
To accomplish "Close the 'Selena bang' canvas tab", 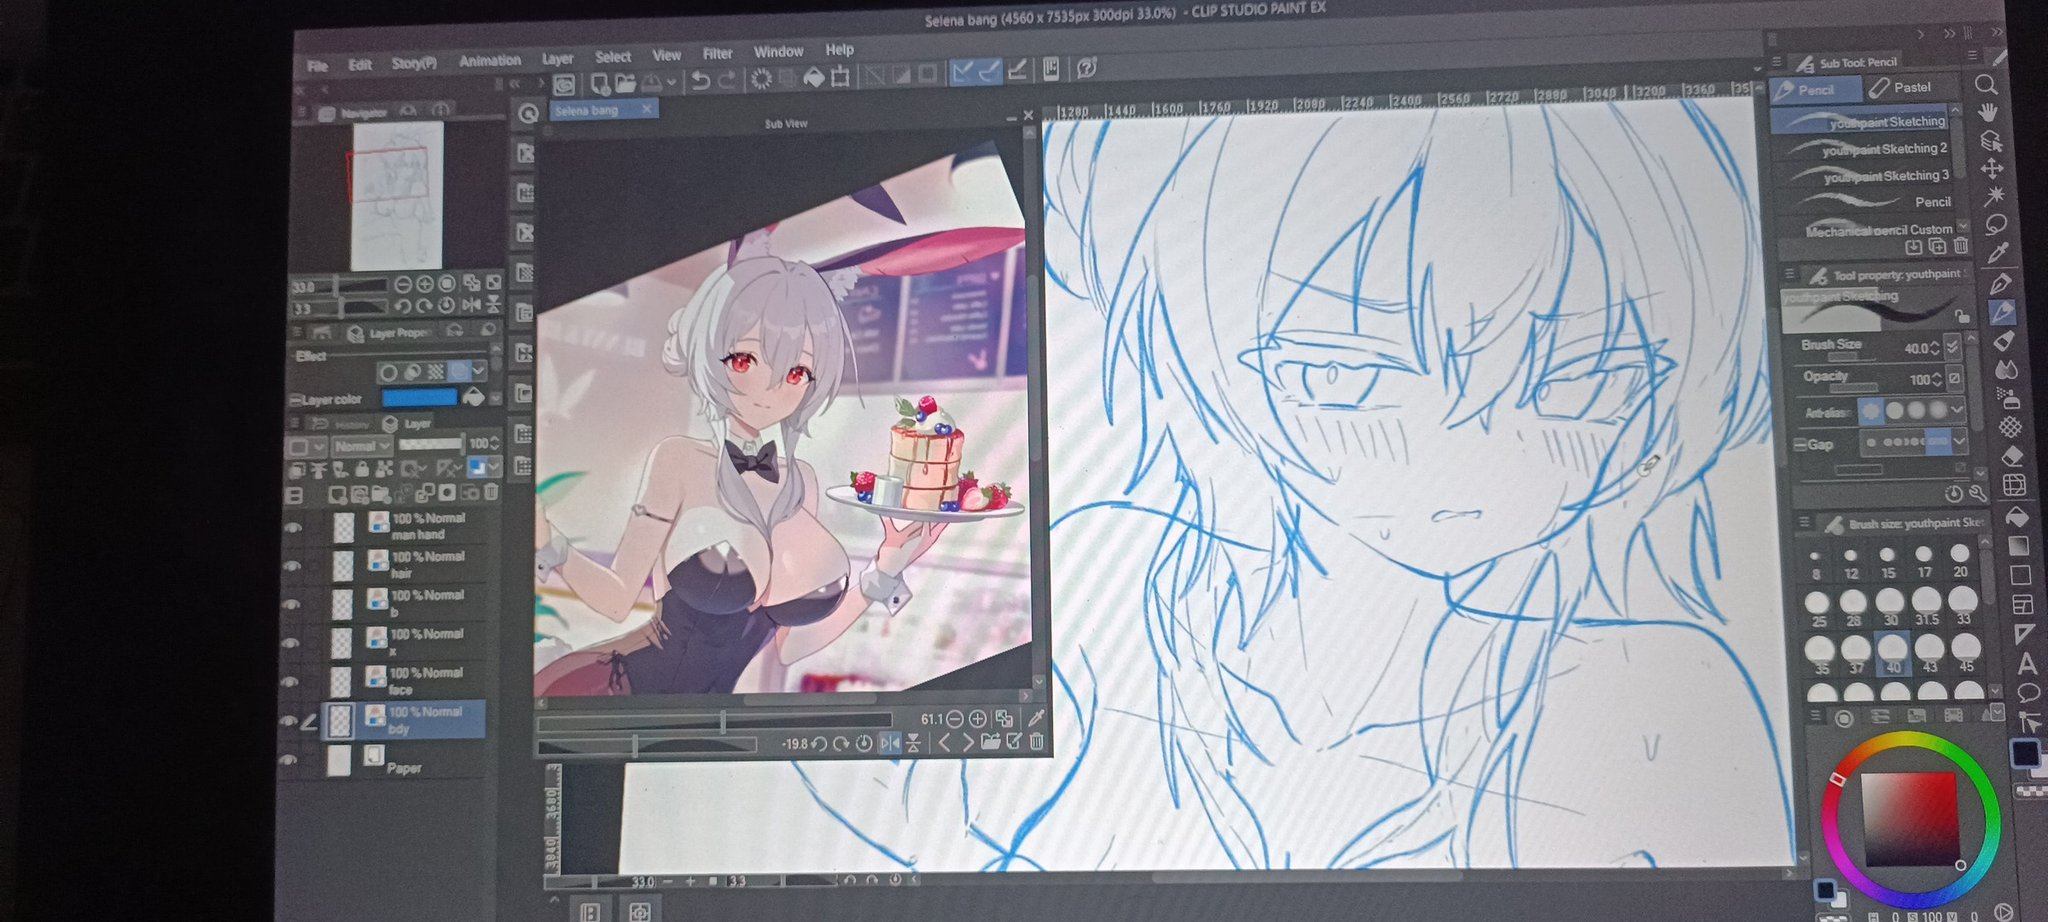I will (x=647, y=109).
